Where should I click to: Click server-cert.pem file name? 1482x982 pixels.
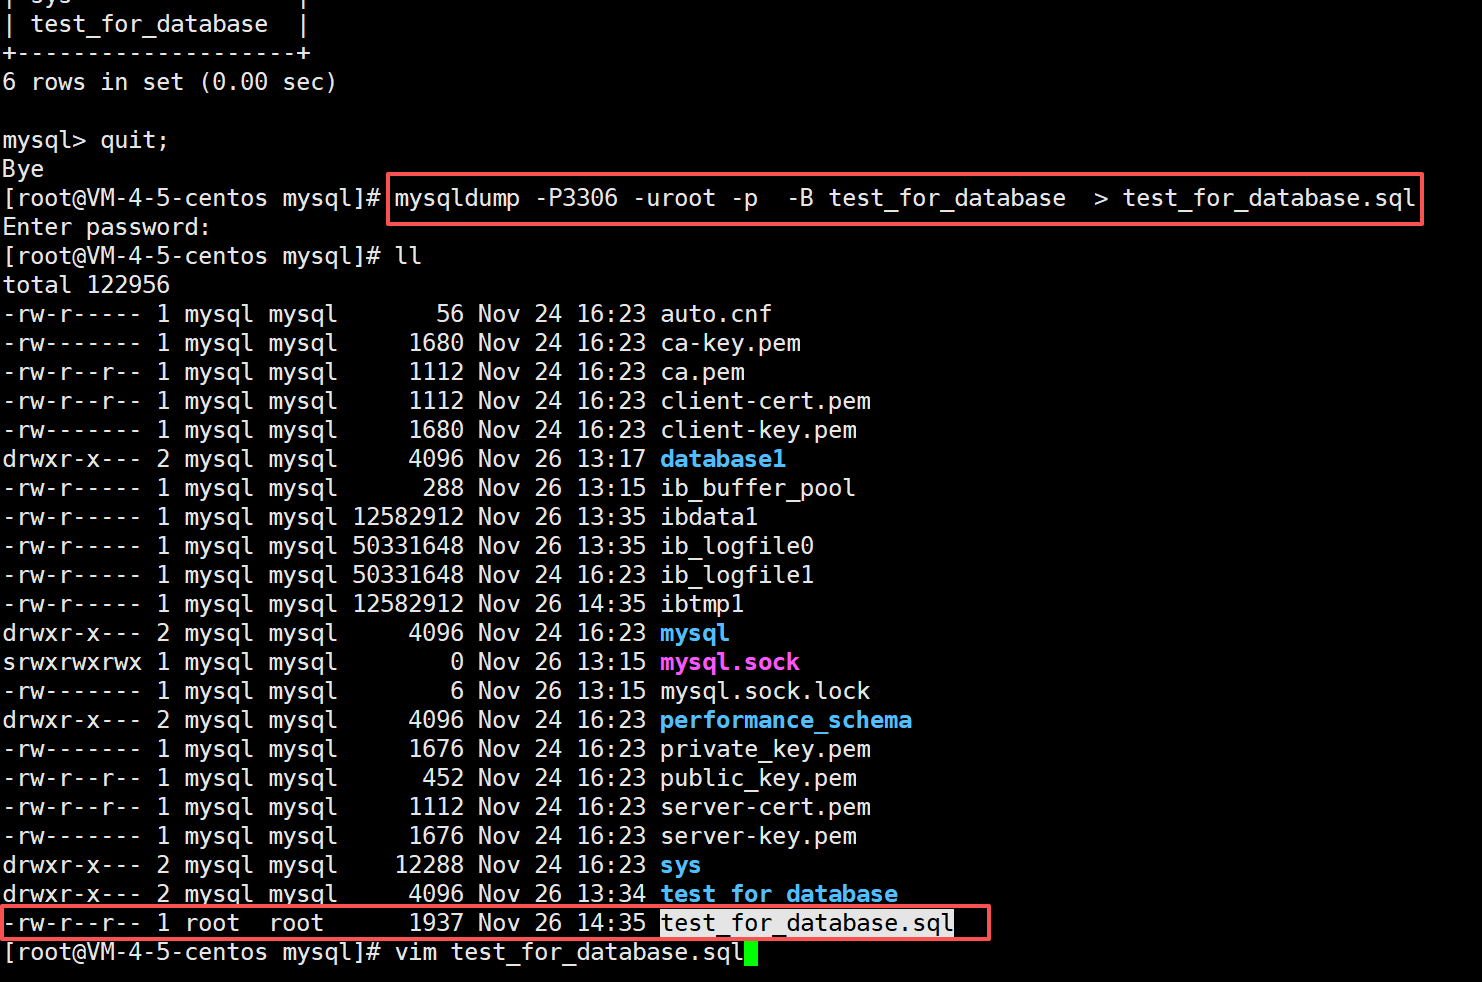tap(765, 807)
